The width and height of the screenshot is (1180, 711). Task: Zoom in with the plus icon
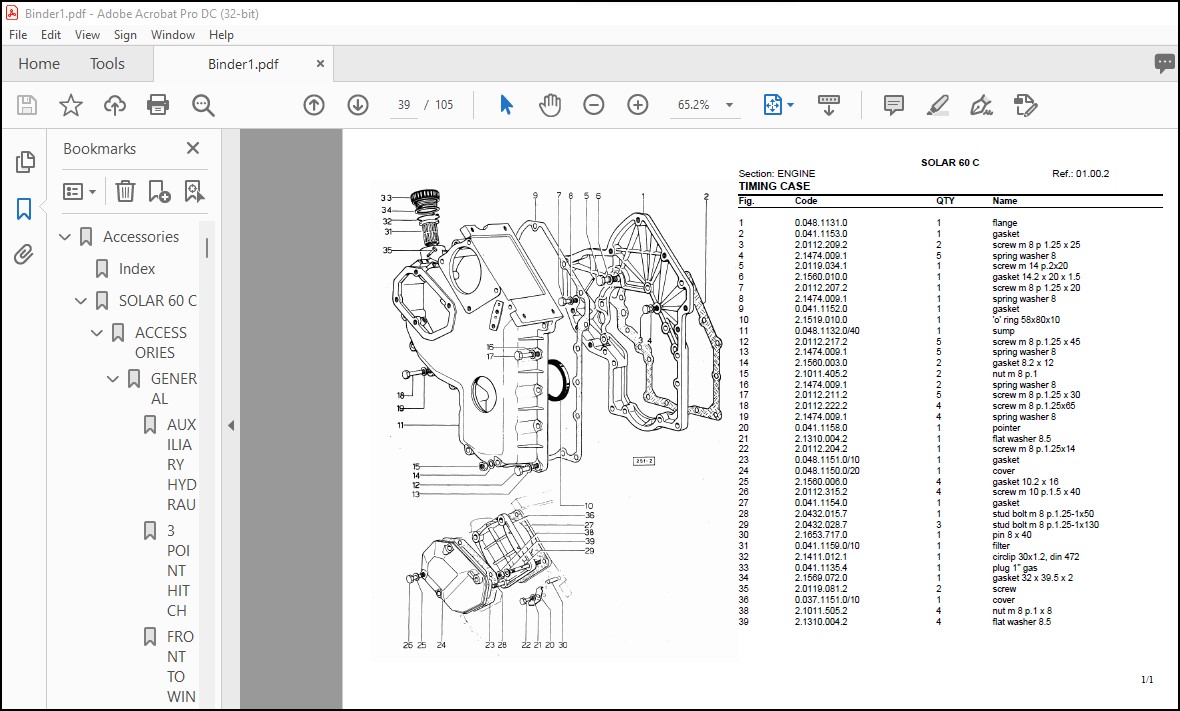pyautogui.click(x=637, y=105)
